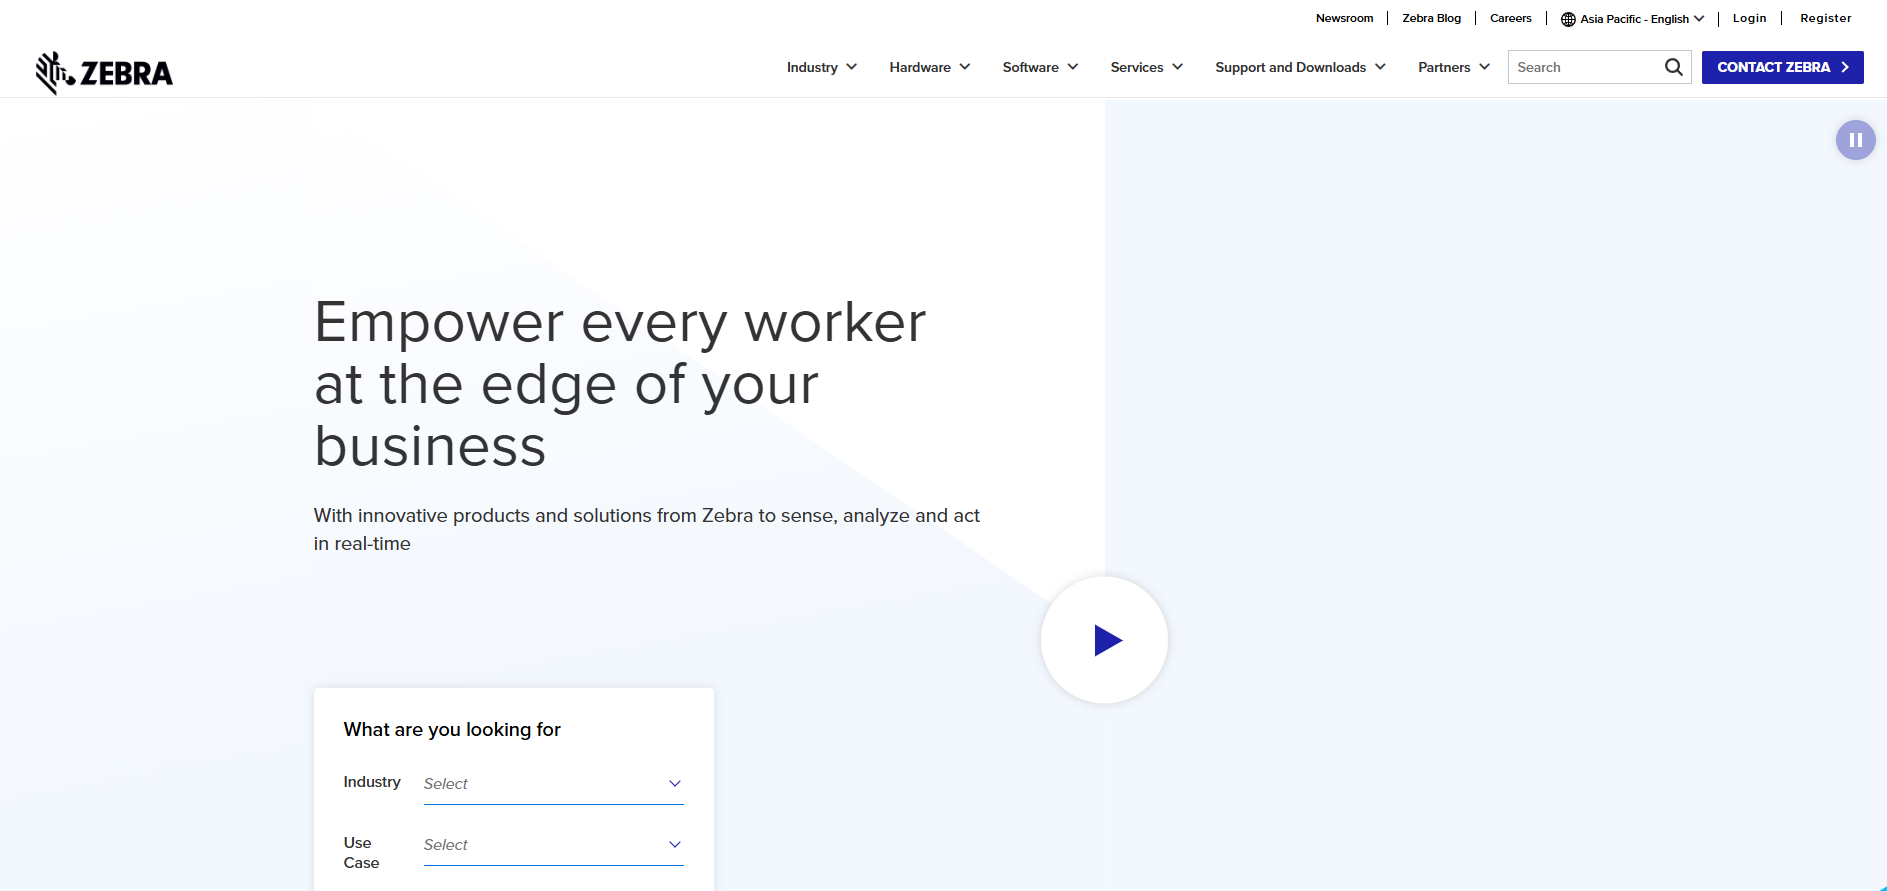Screen dimensions: 1887x891
Task: Expand the Industry navigation menu
Action: click(821, 67)
